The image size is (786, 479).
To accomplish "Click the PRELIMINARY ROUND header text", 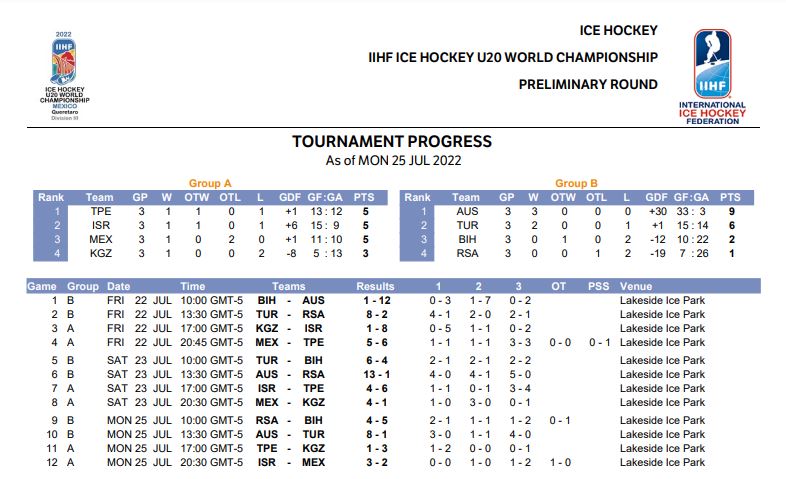I will [588, 84].
